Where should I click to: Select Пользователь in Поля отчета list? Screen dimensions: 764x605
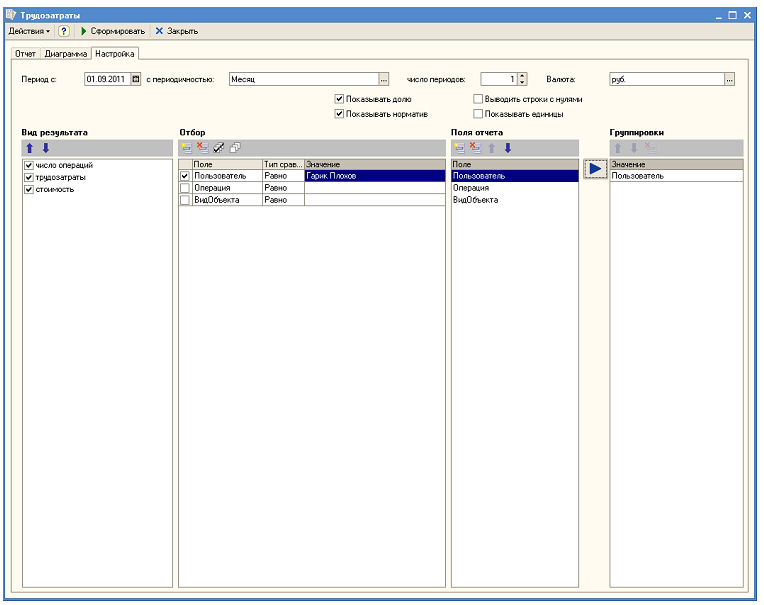pyautogui.click(x=515, y=176)
